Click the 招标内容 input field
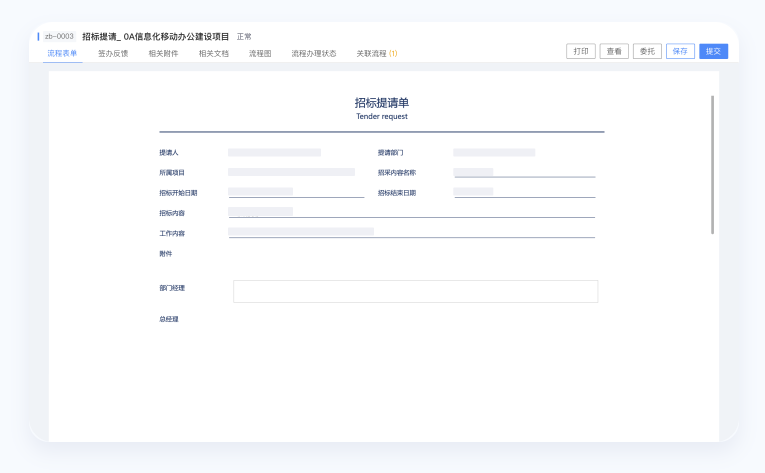 pyautogui.click(x=410, y=212)
